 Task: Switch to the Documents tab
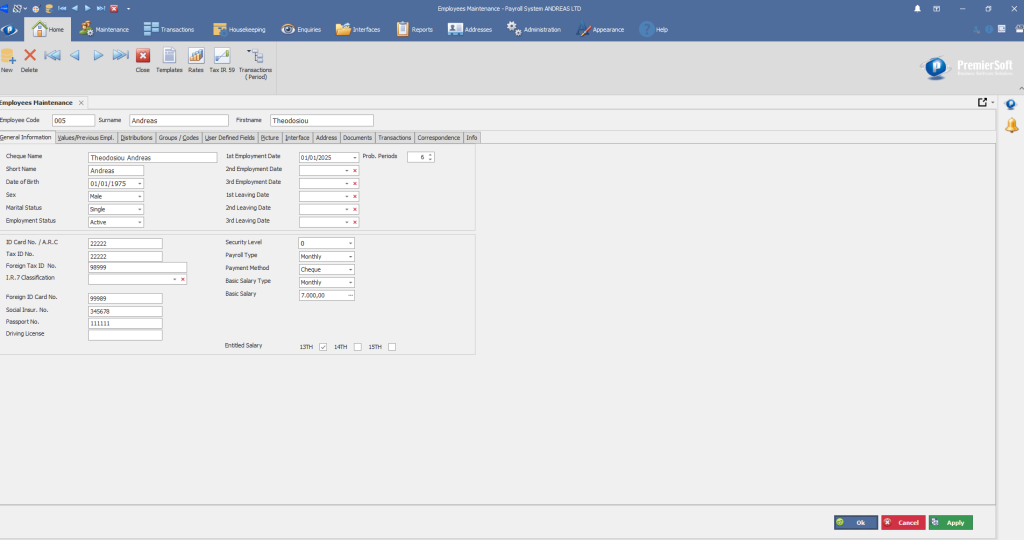357,138
